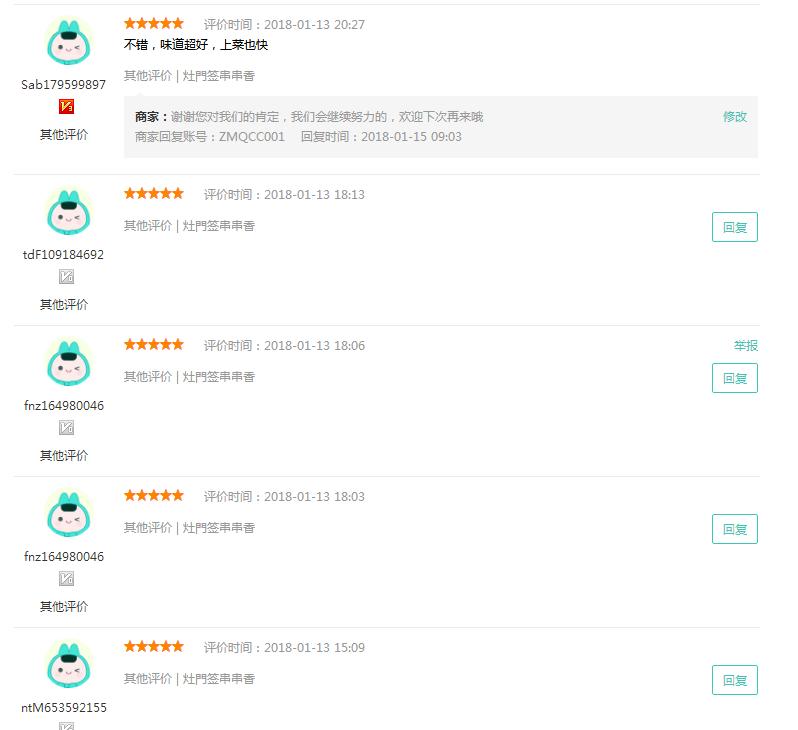
Task: Click 回复 for the 18:06 review
Action: [735, 378]
